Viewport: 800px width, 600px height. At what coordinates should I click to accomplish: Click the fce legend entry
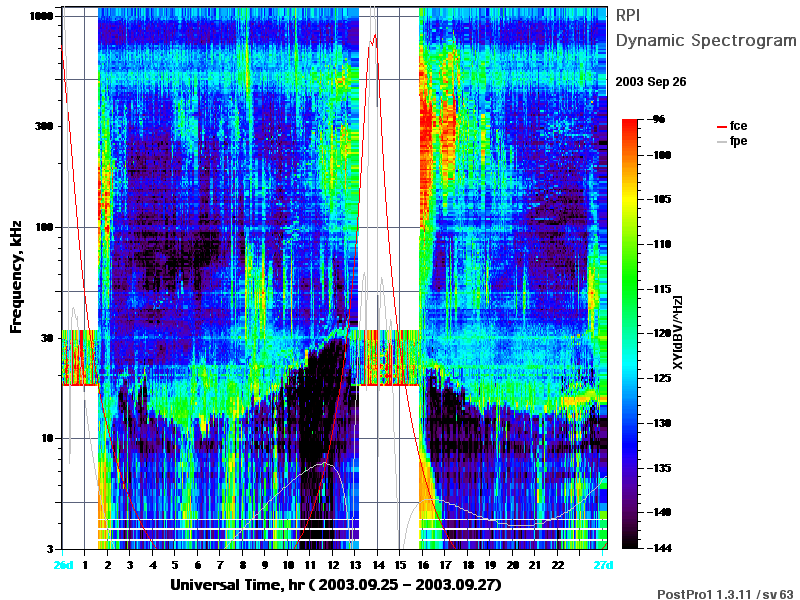732,126
